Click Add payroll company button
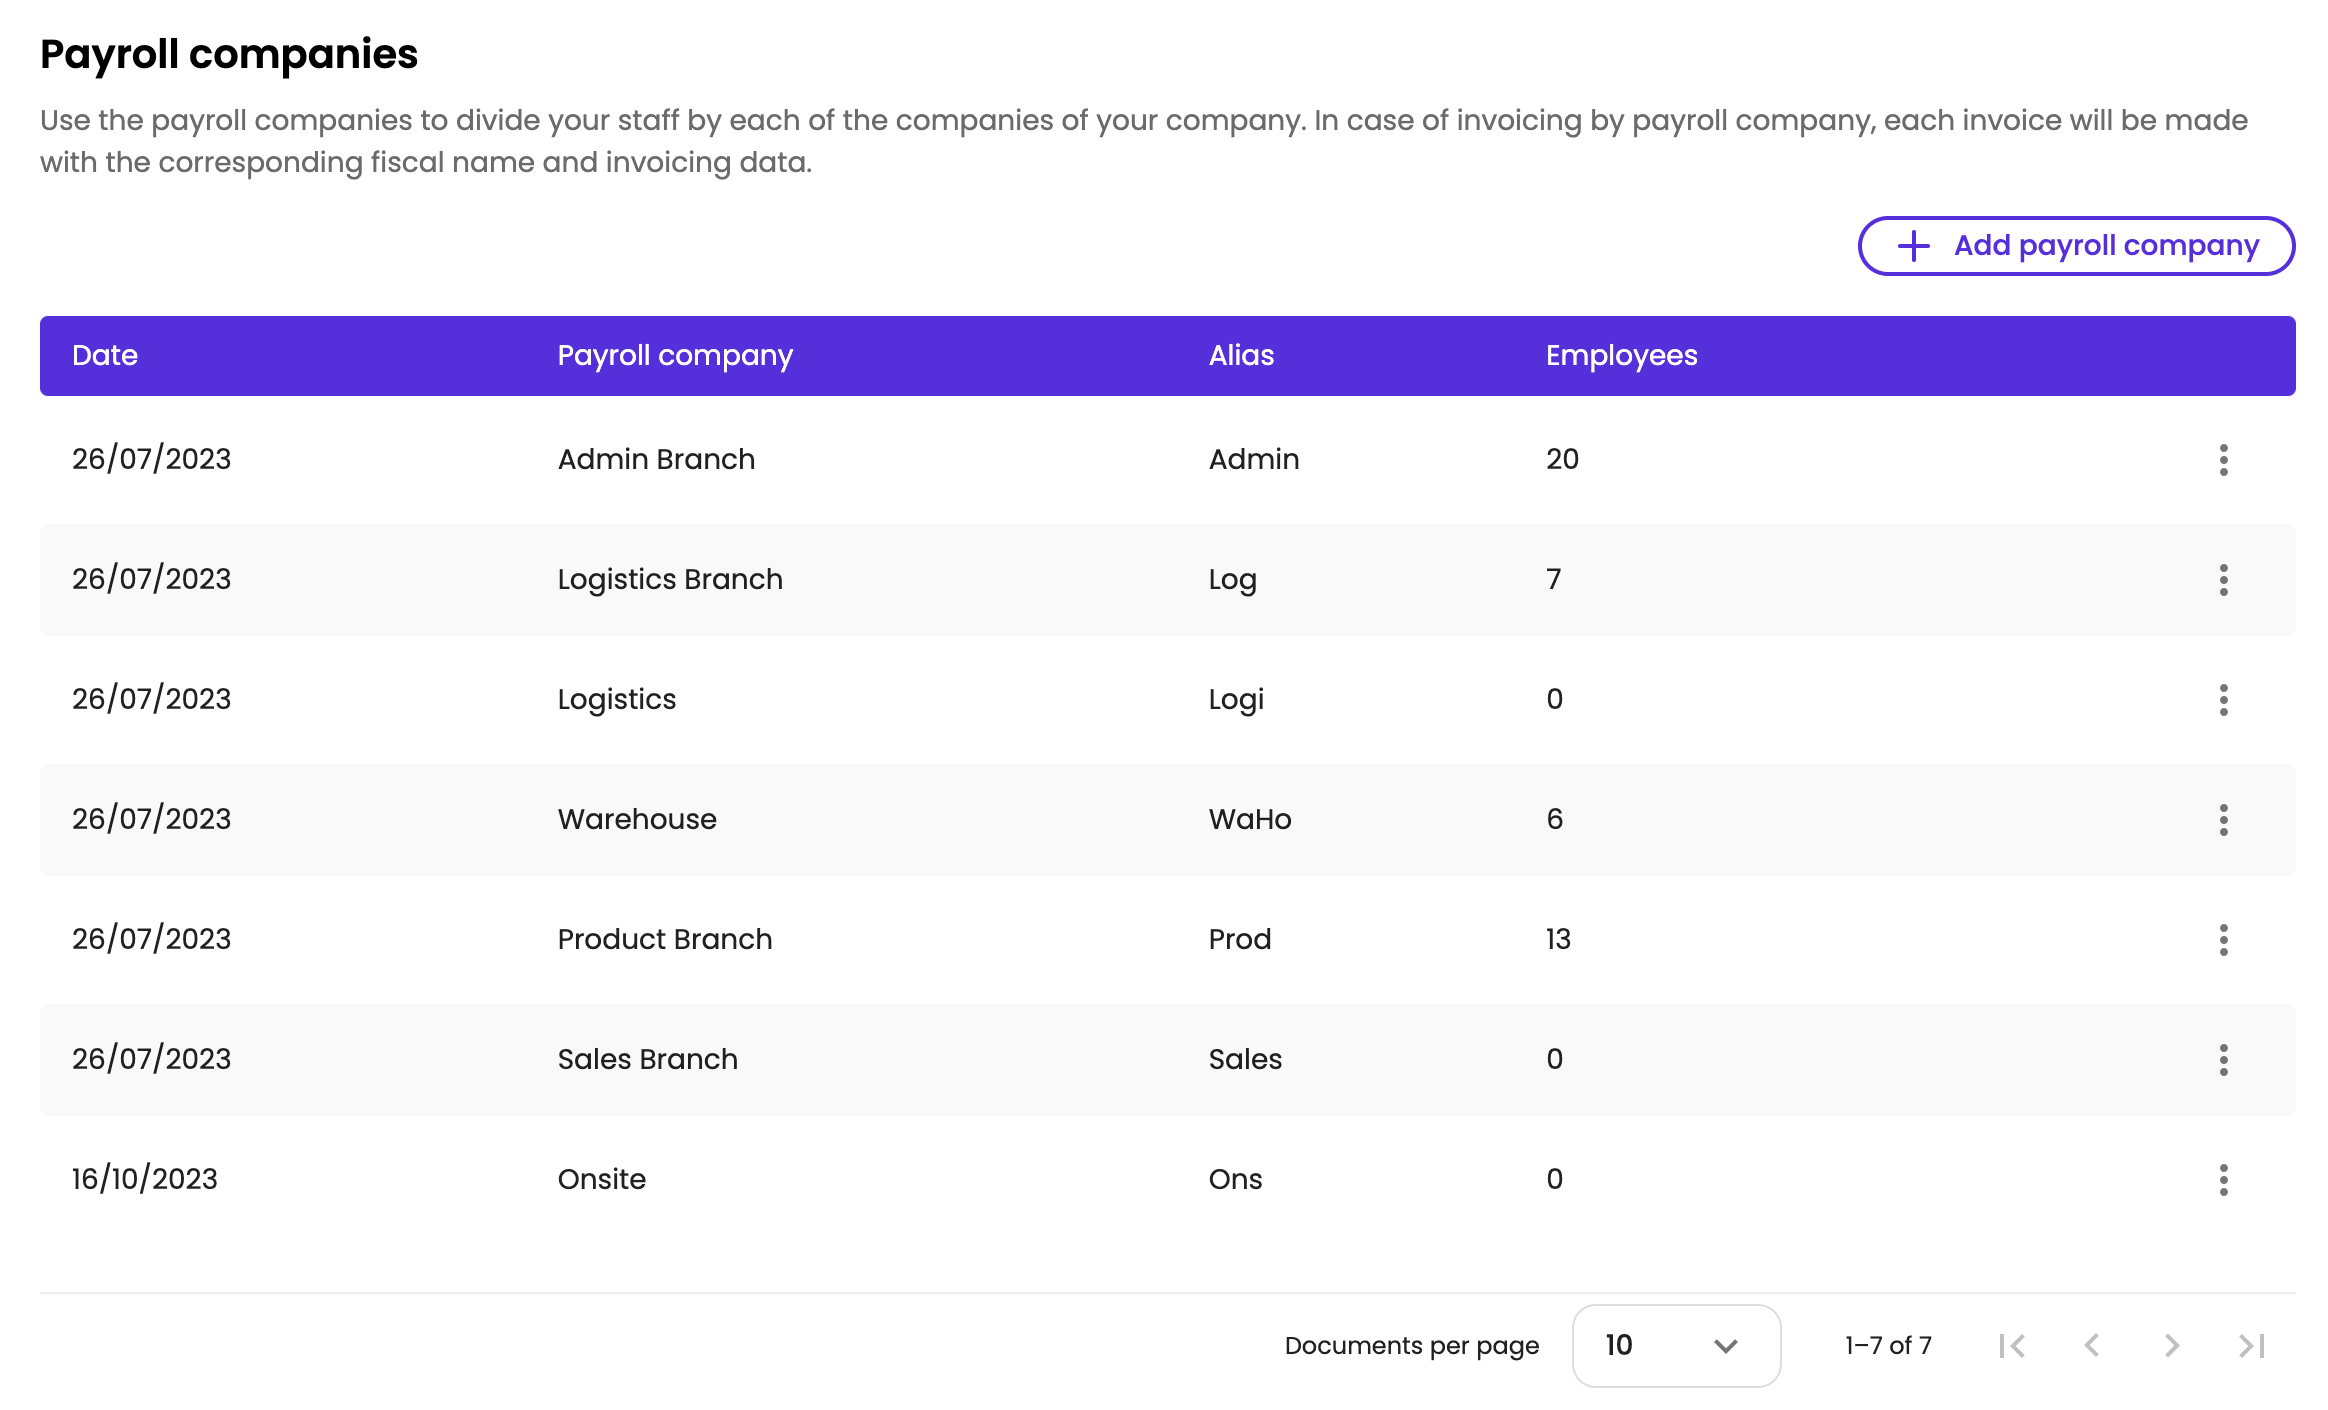The width and height of the screenshot is (2328, 1410). (x=2076, y=246)
